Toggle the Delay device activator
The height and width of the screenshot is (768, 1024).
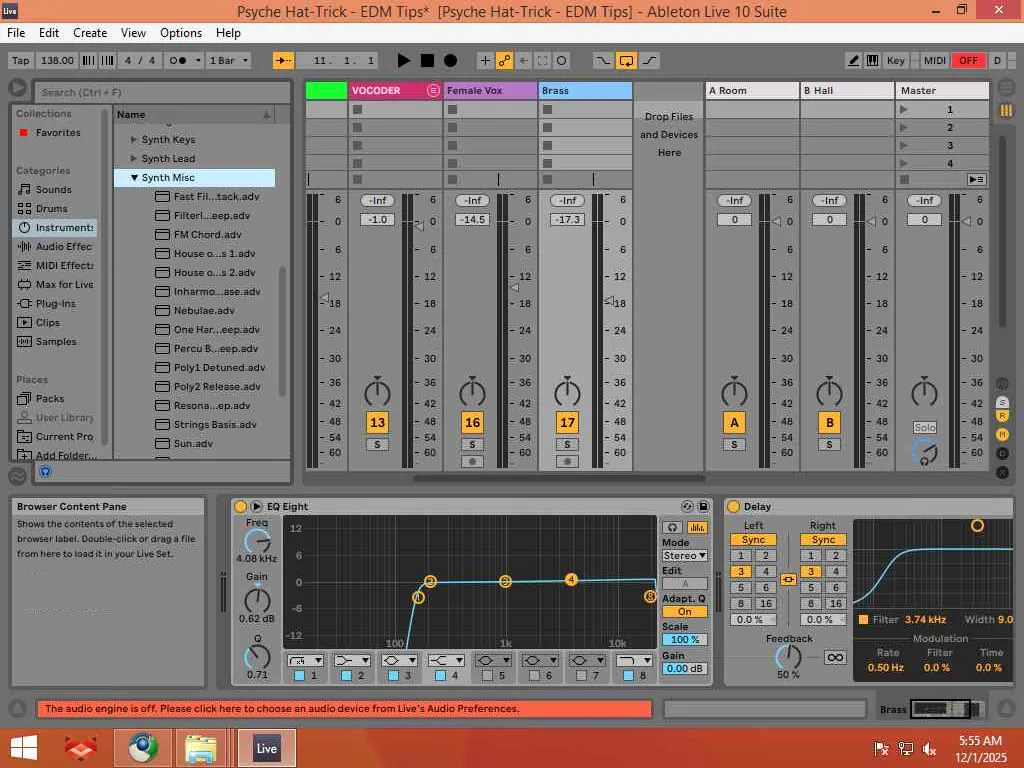[733, 507]
